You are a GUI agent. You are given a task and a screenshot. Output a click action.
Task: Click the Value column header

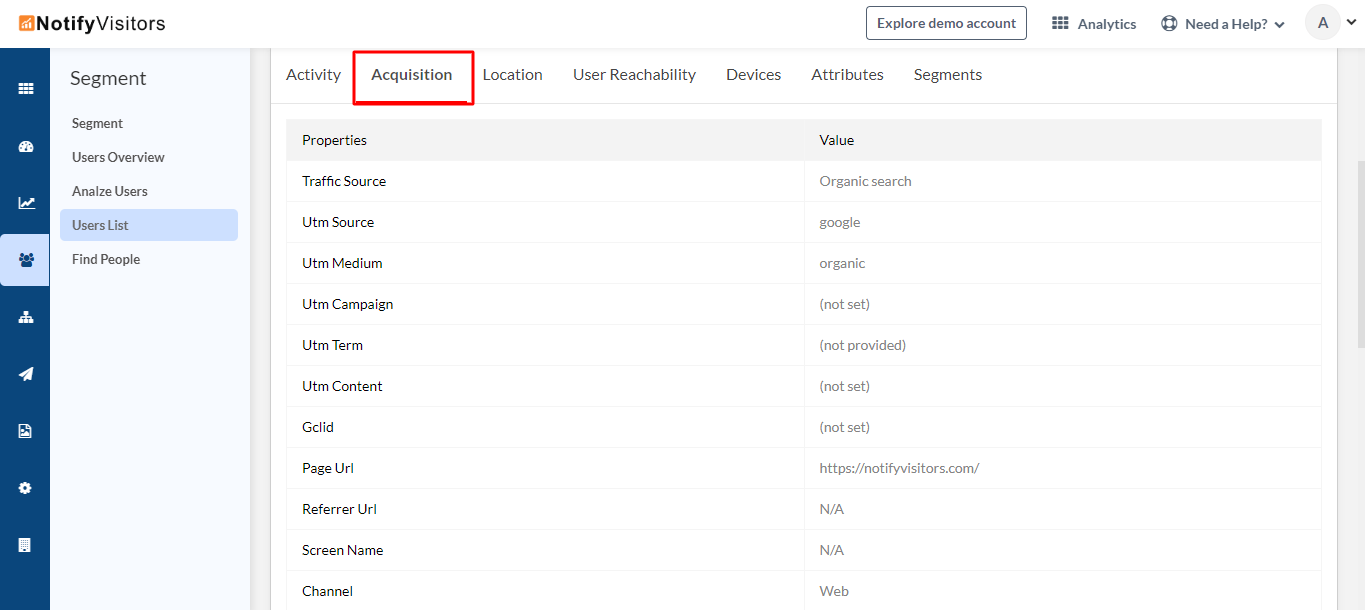[837, 141]
